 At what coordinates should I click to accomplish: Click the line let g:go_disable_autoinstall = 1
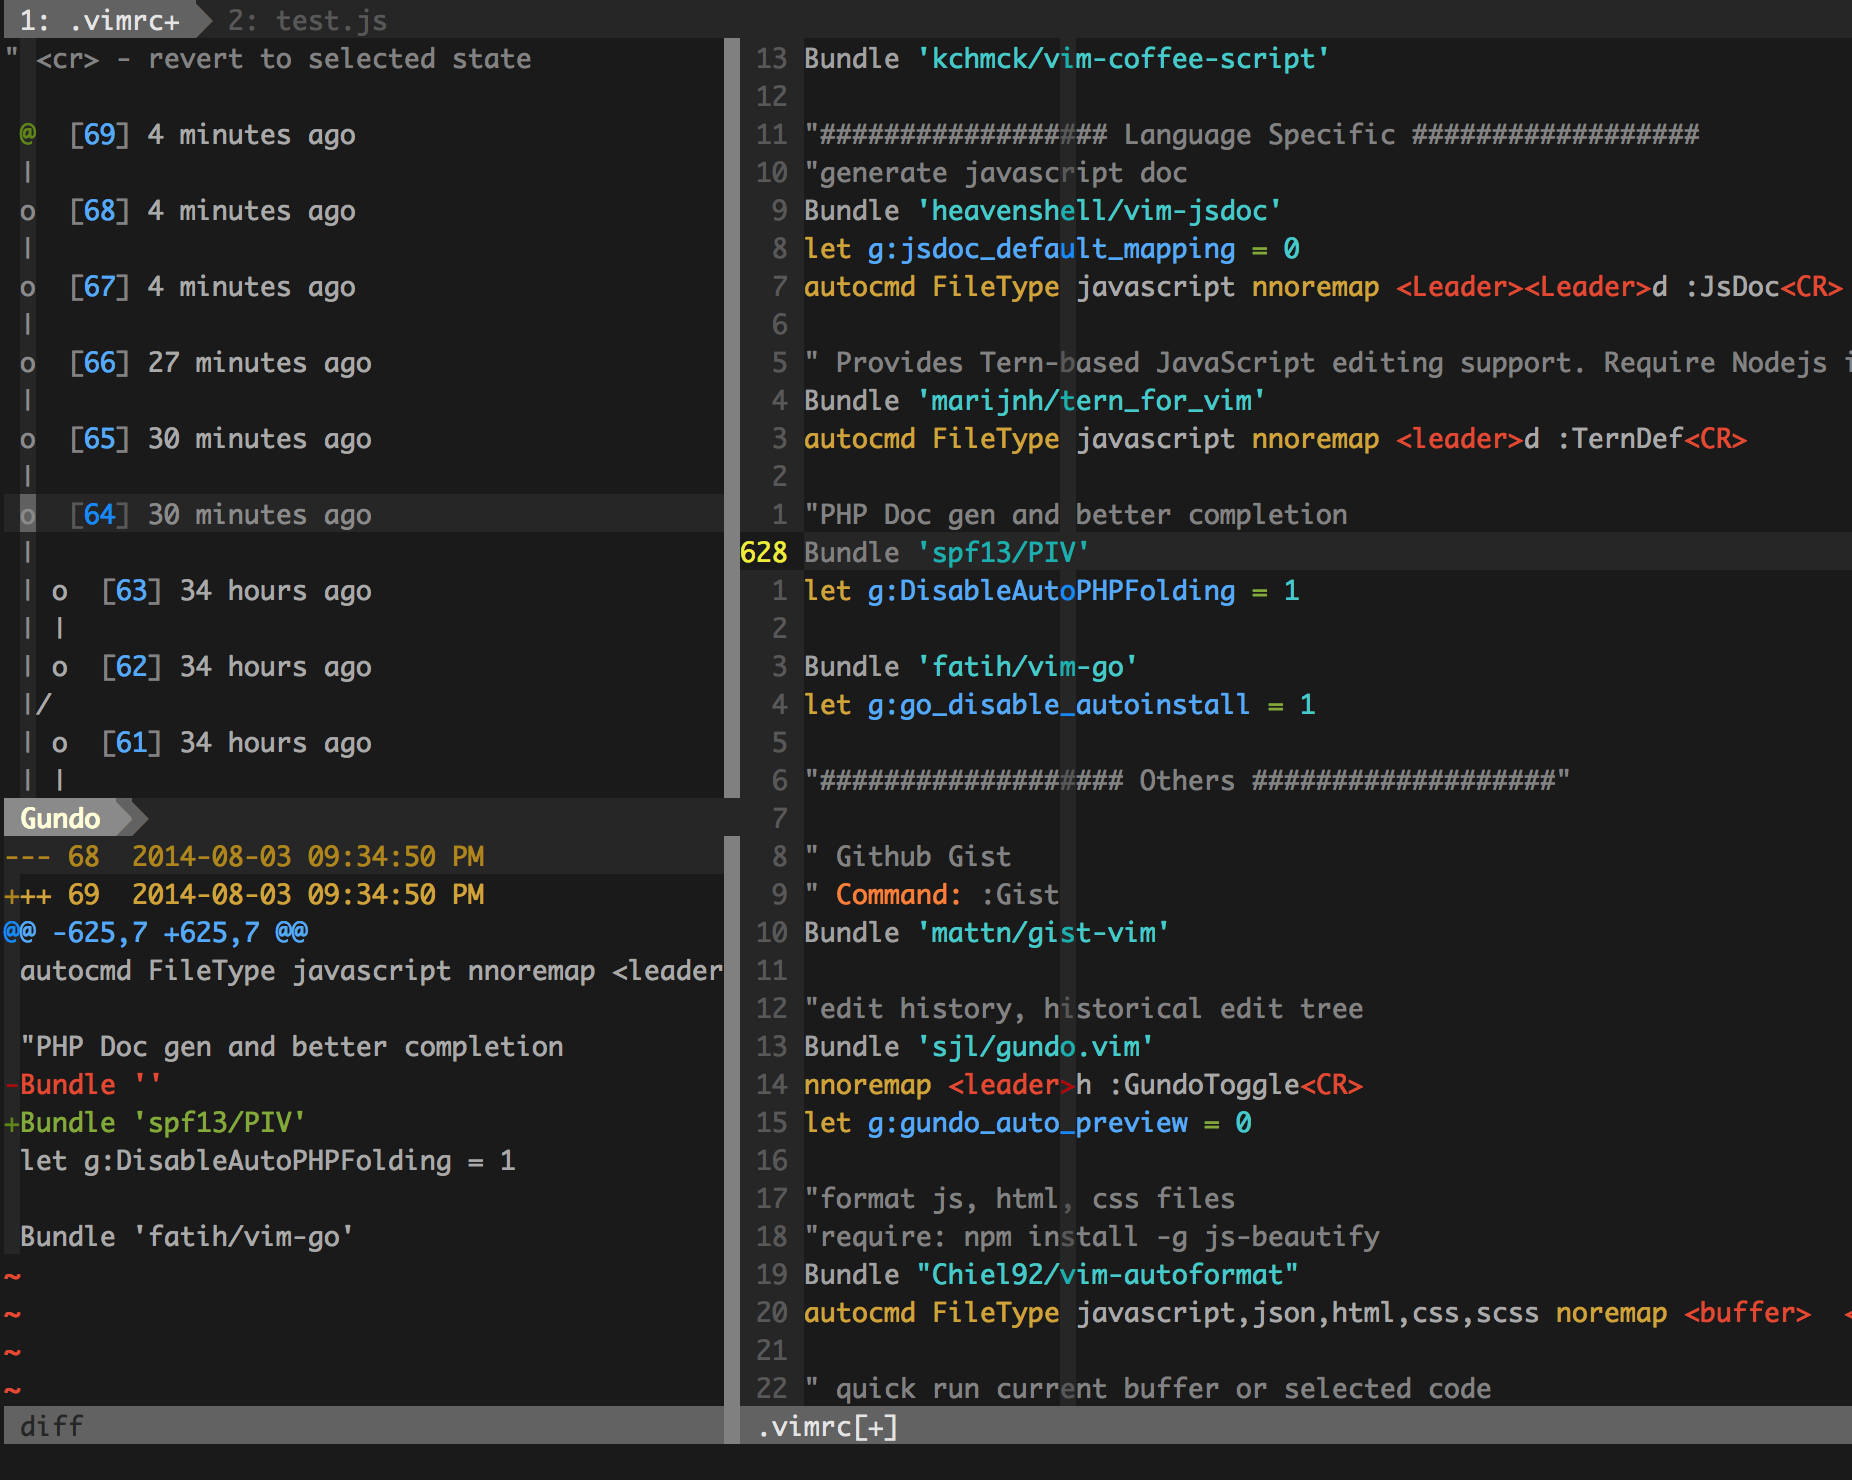pos(1060,704)
